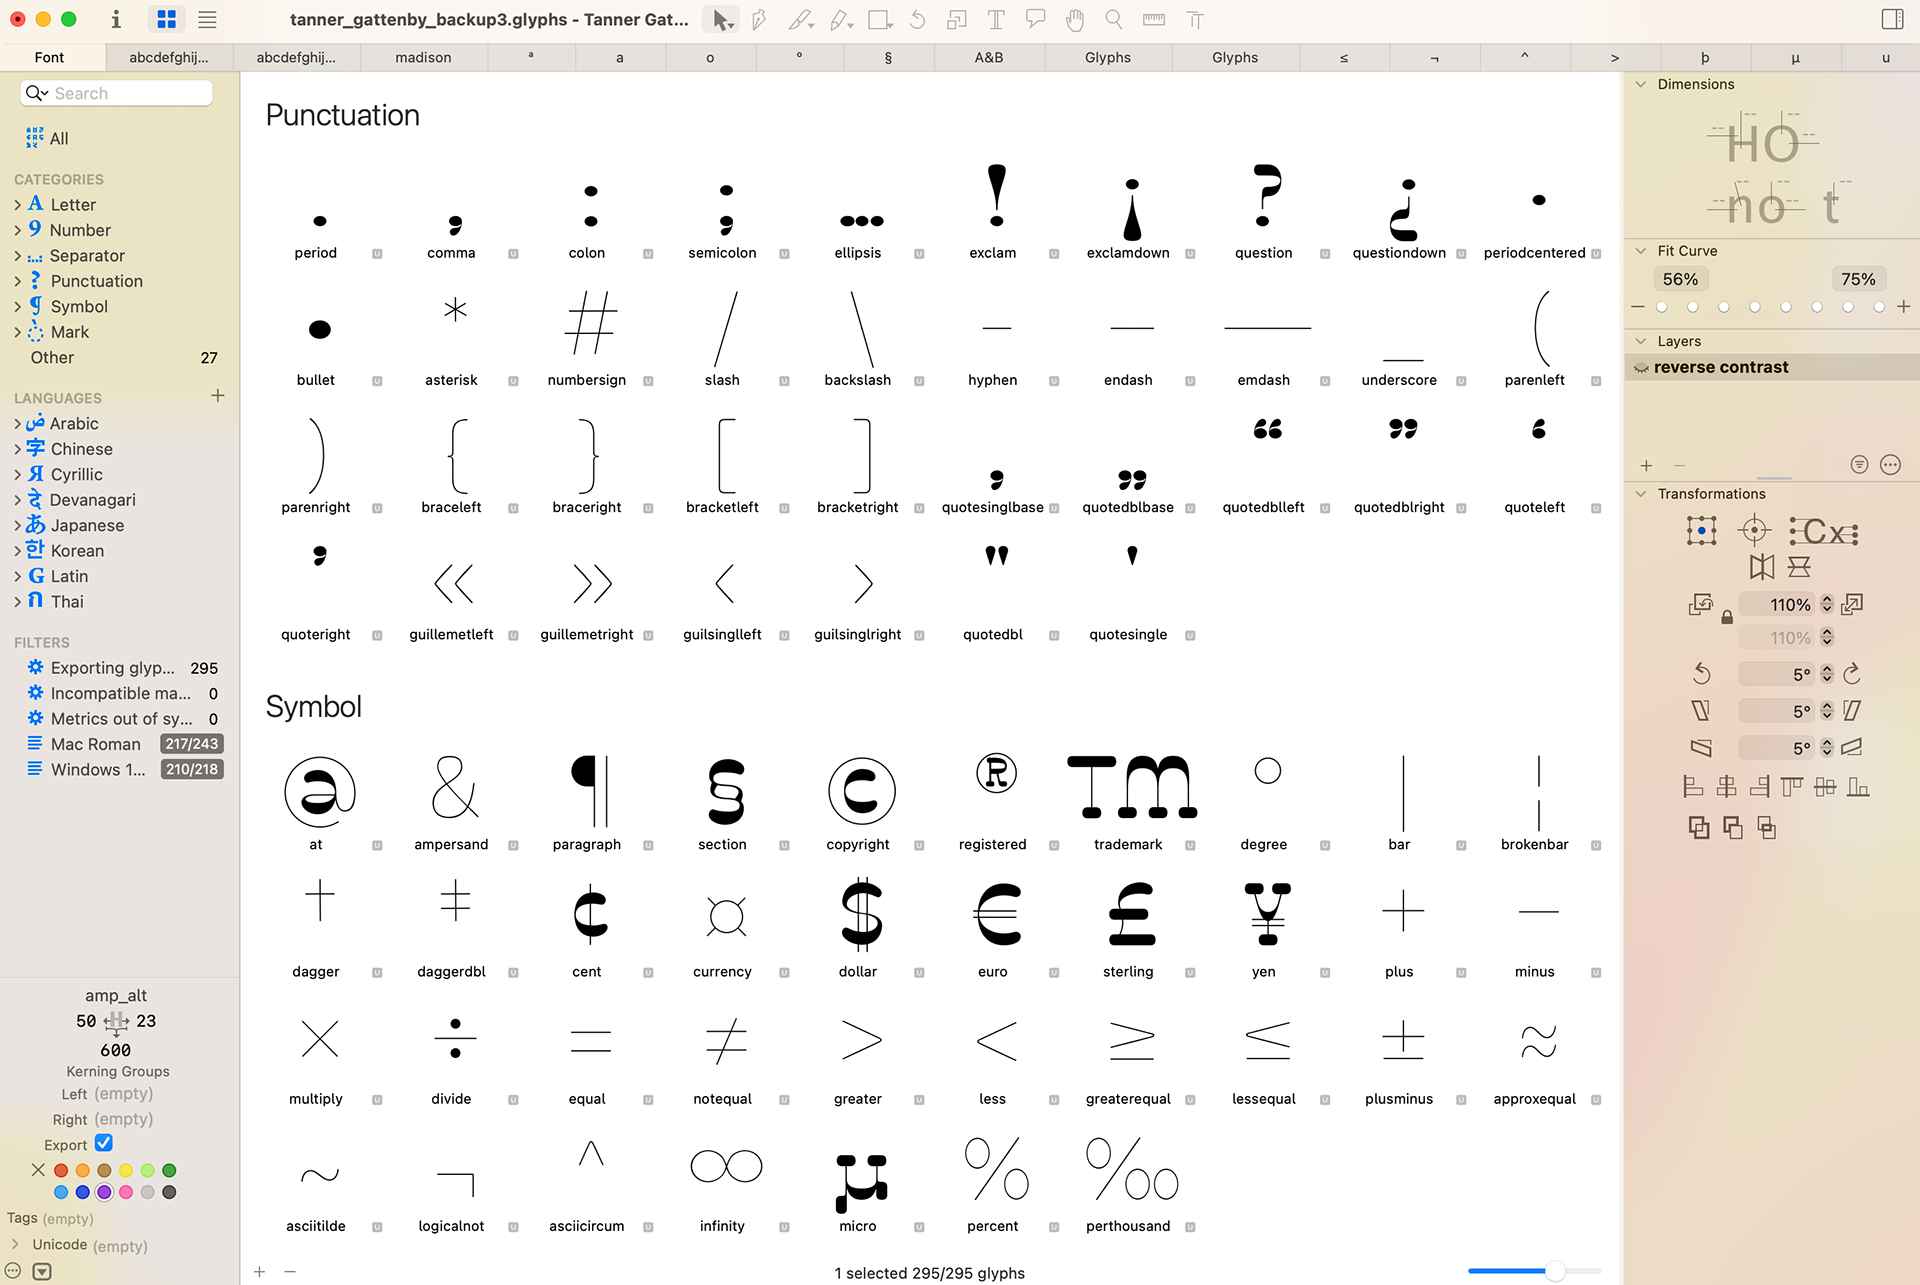Select the Scale tool in toolbar
Screen dimensions: 1920x1285
[956, 19]
